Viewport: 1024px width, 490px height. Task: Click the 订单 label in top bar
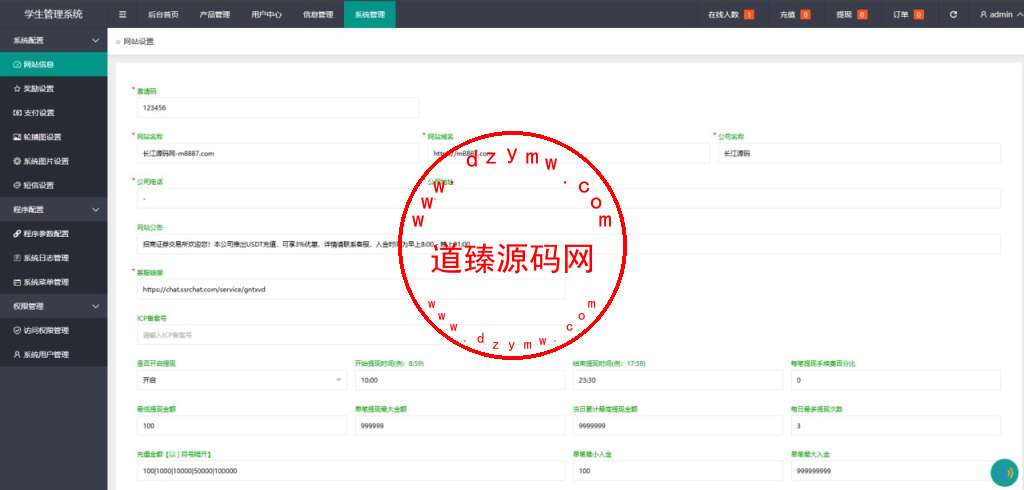(901, 14)
